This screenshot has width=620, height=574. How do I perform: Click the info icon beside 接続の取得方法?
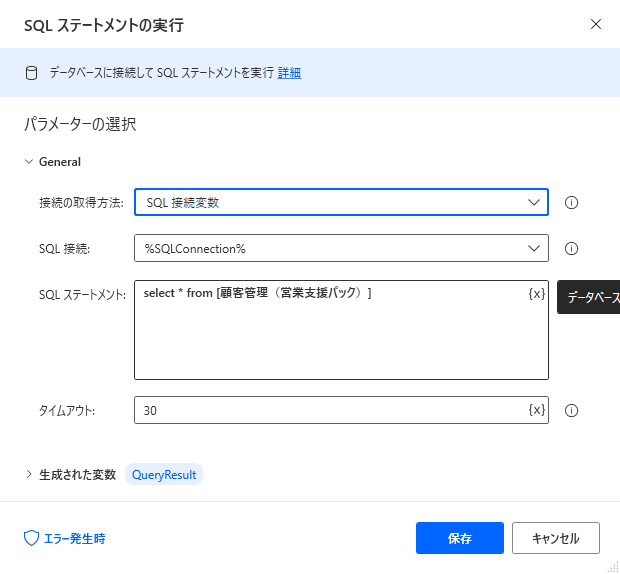(572, 202)
